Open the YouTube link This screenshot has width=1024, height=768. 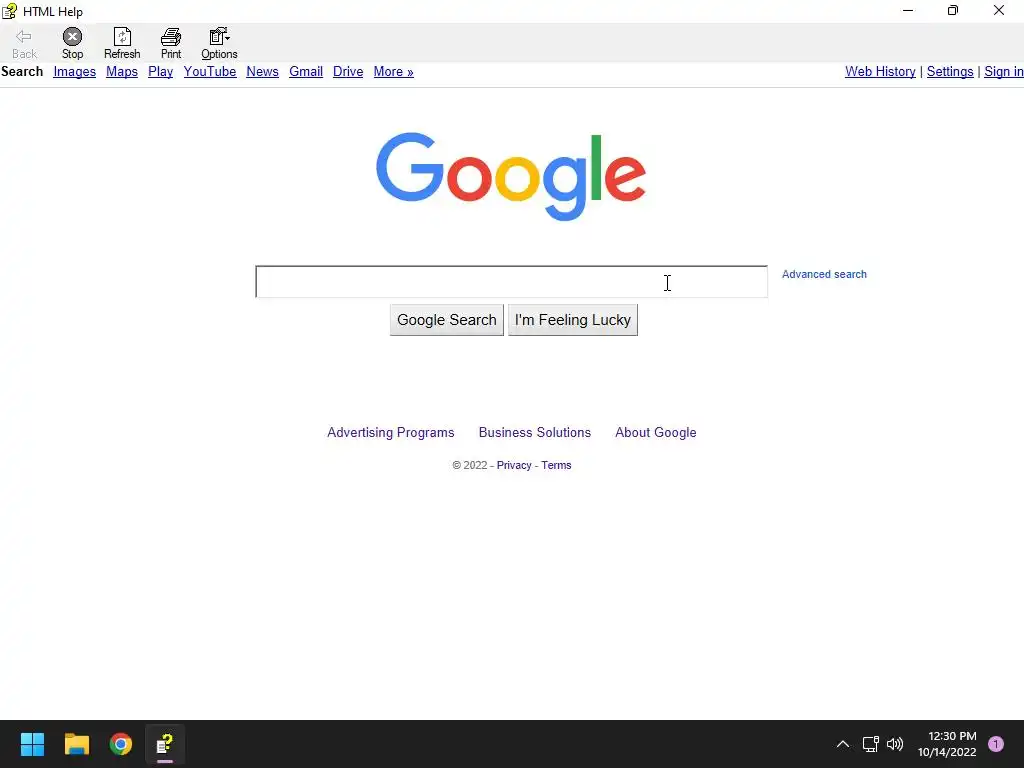210,72
